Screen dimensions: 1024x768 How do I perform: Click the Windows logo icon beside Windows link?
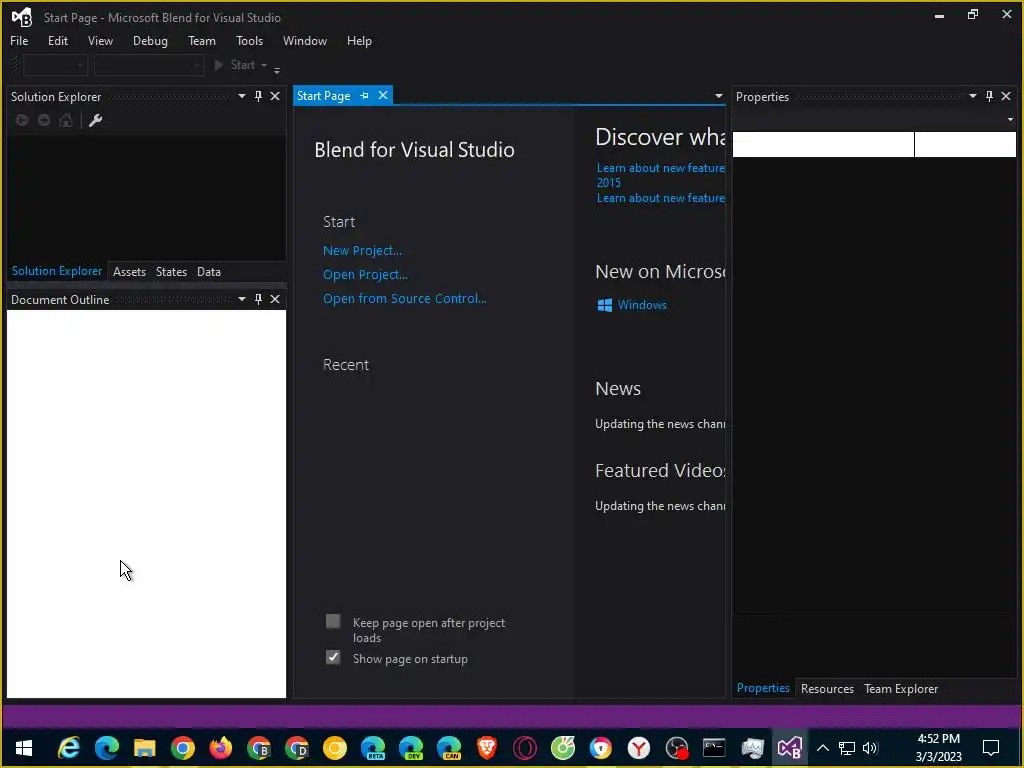(x=605, y=305)
